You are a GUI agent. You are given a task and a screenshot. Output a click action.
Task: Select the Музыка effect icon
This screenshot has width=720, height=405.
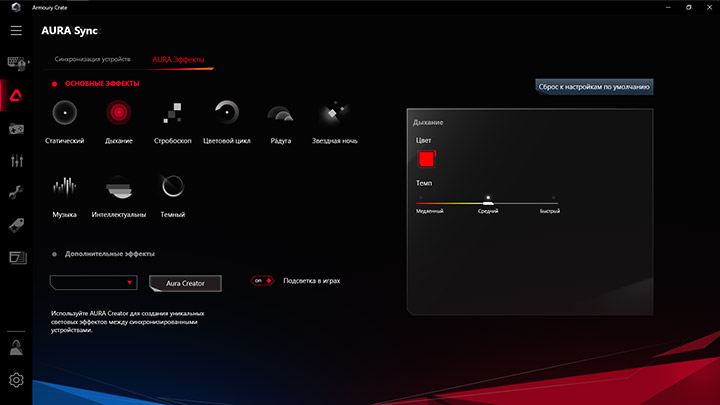(x=64, y=187)
